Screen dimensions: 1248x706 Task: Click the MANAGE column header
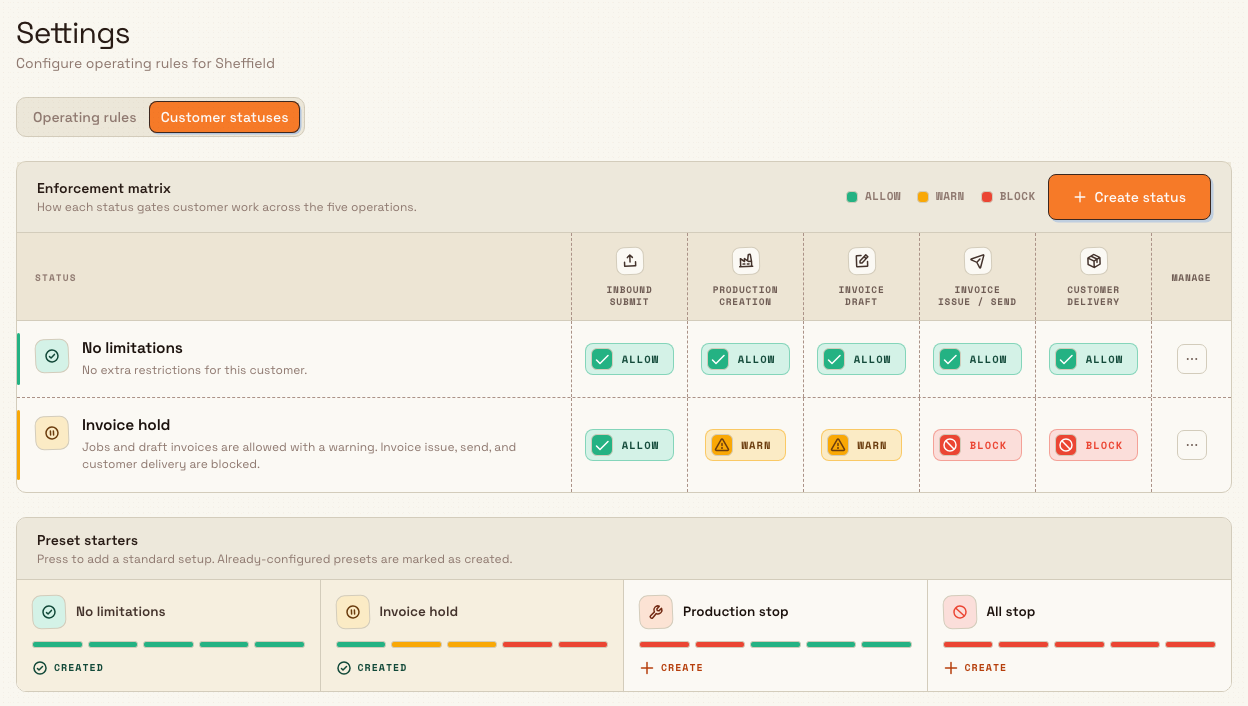click(x=1191, y=277)
